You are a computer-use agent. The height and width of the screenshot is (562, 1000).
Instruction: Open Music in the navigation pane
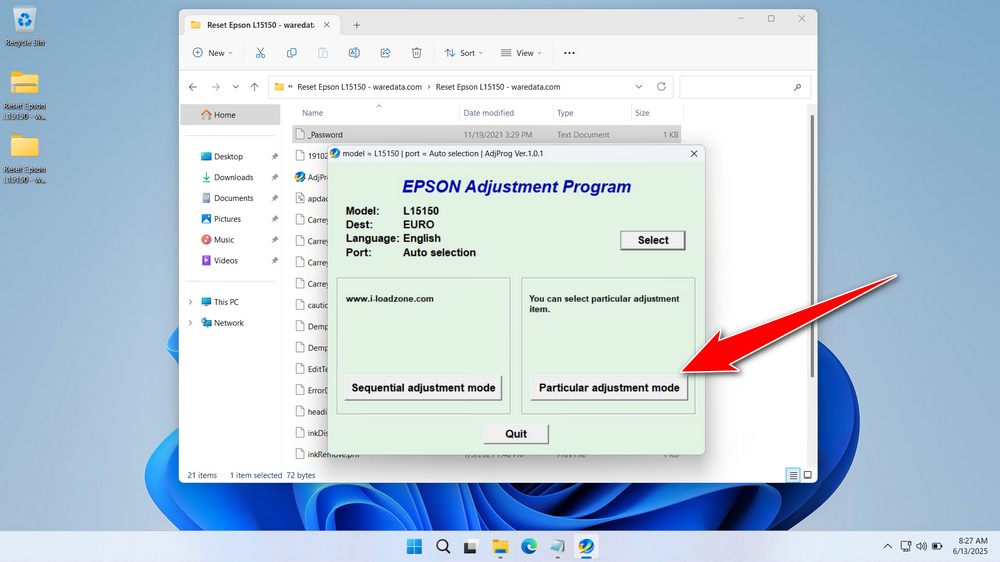coord(224,240)
